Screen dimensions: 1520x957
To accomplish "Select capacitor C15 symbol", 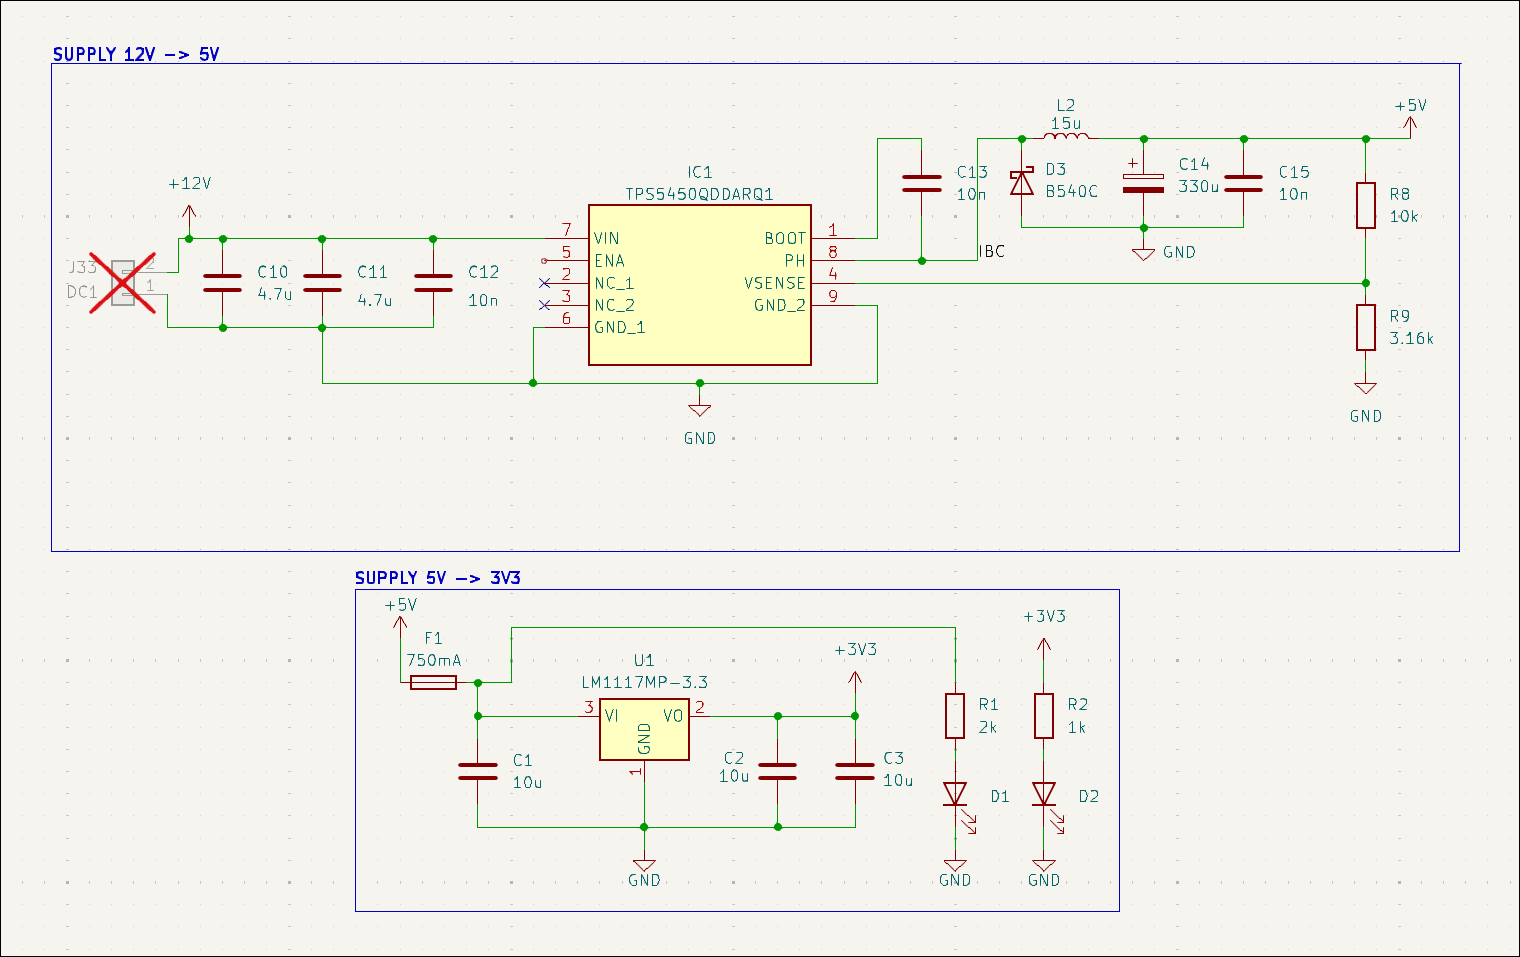I will pos(1243,183).
